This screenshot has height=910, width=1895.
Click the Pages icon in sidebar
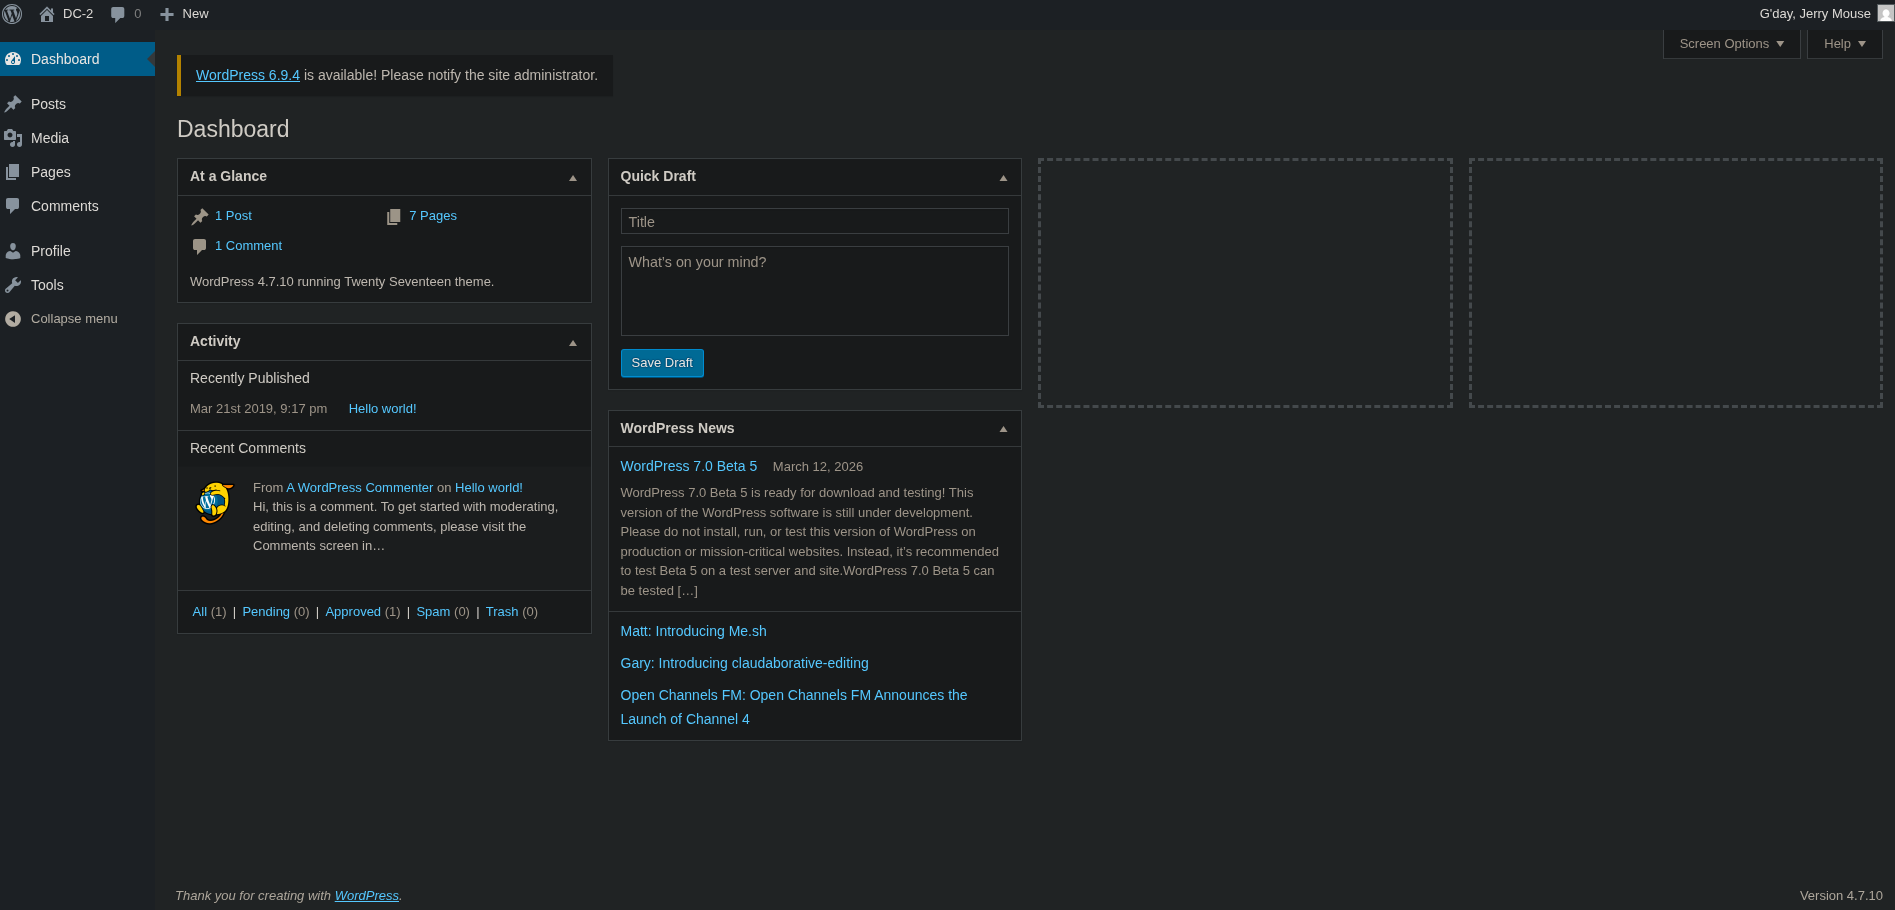(13, 172)
